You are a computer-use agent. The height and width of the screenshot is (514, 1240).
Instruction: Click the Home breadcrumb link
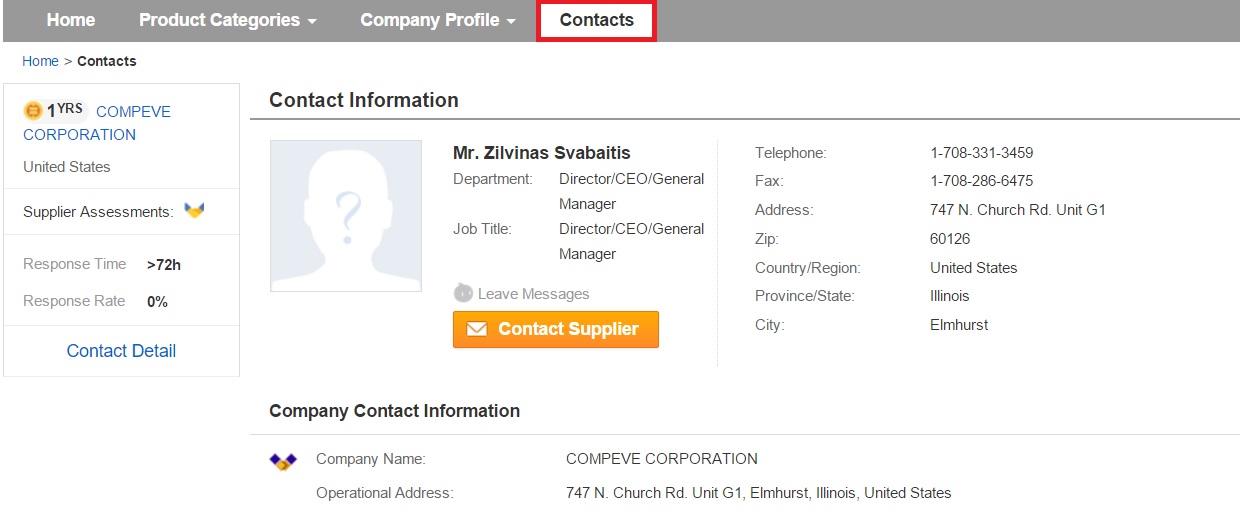[40, 61]
